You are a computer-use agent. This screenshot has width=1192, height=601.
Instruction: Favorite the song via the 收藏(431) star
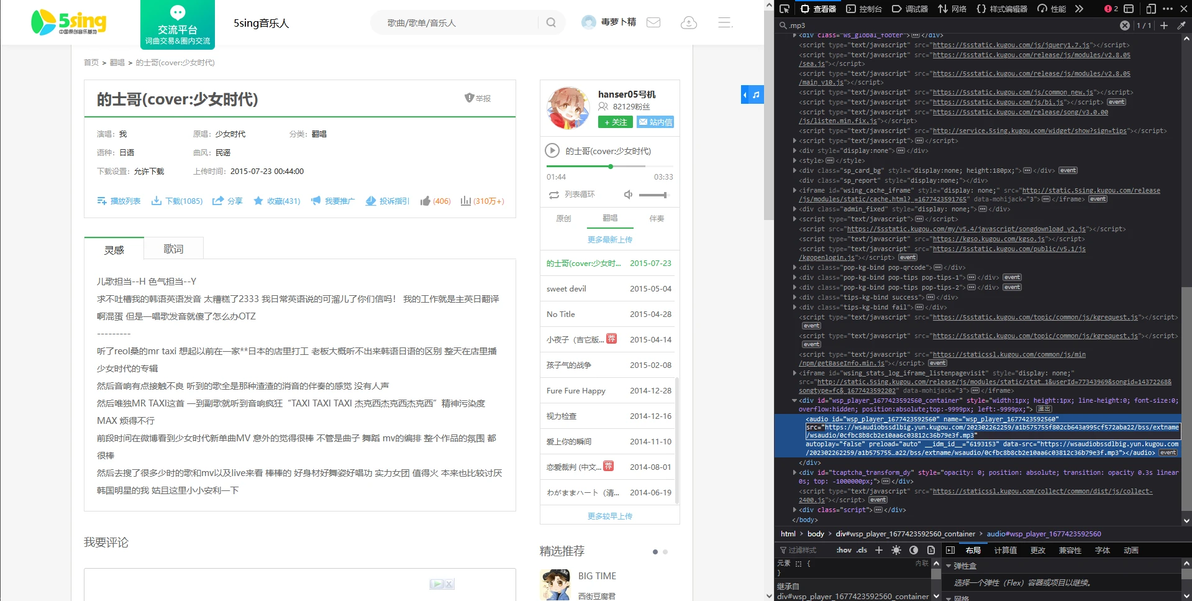[258, 201]
